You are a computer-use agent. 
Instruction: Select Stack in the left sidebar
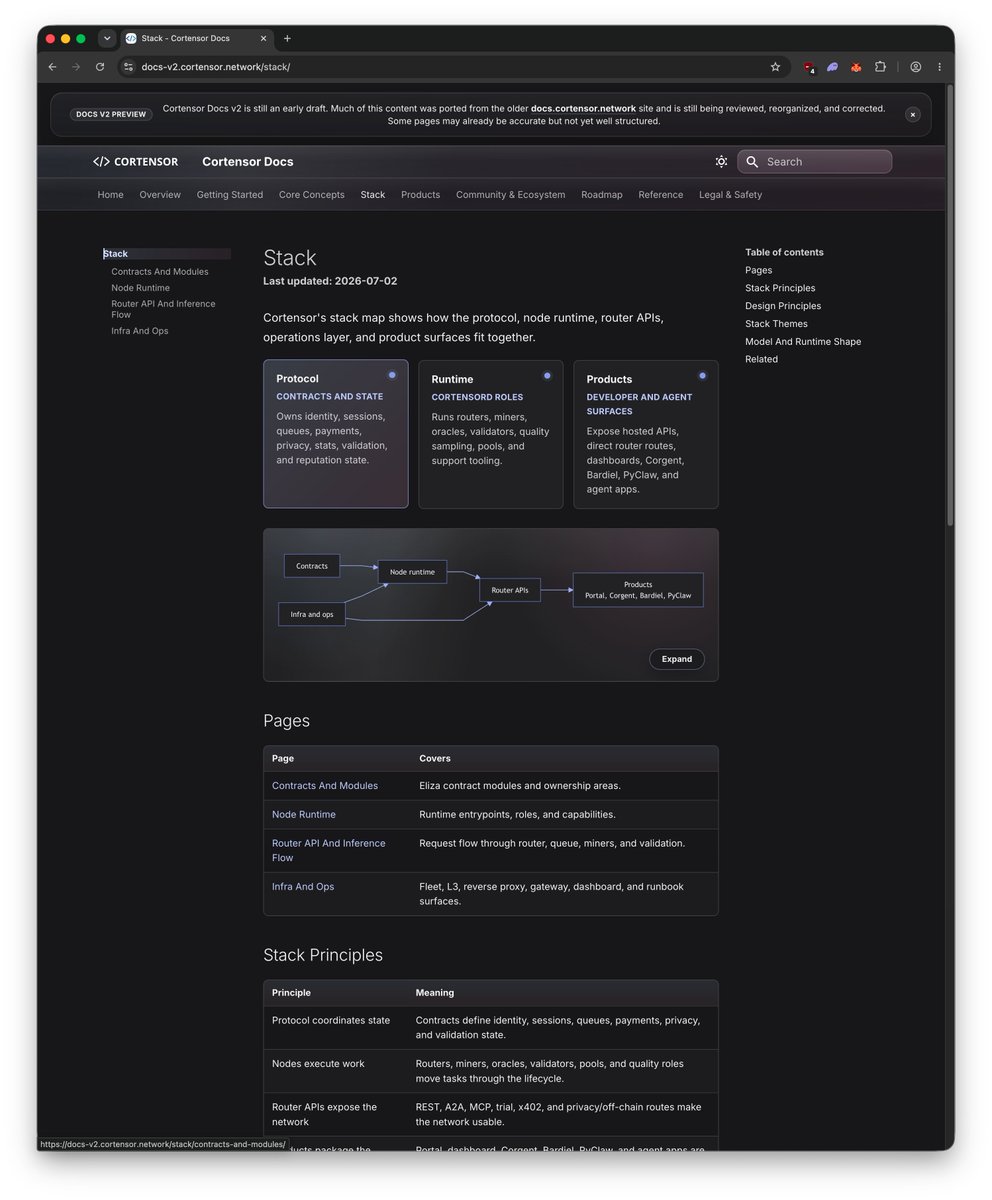click(x=166, y=254)
